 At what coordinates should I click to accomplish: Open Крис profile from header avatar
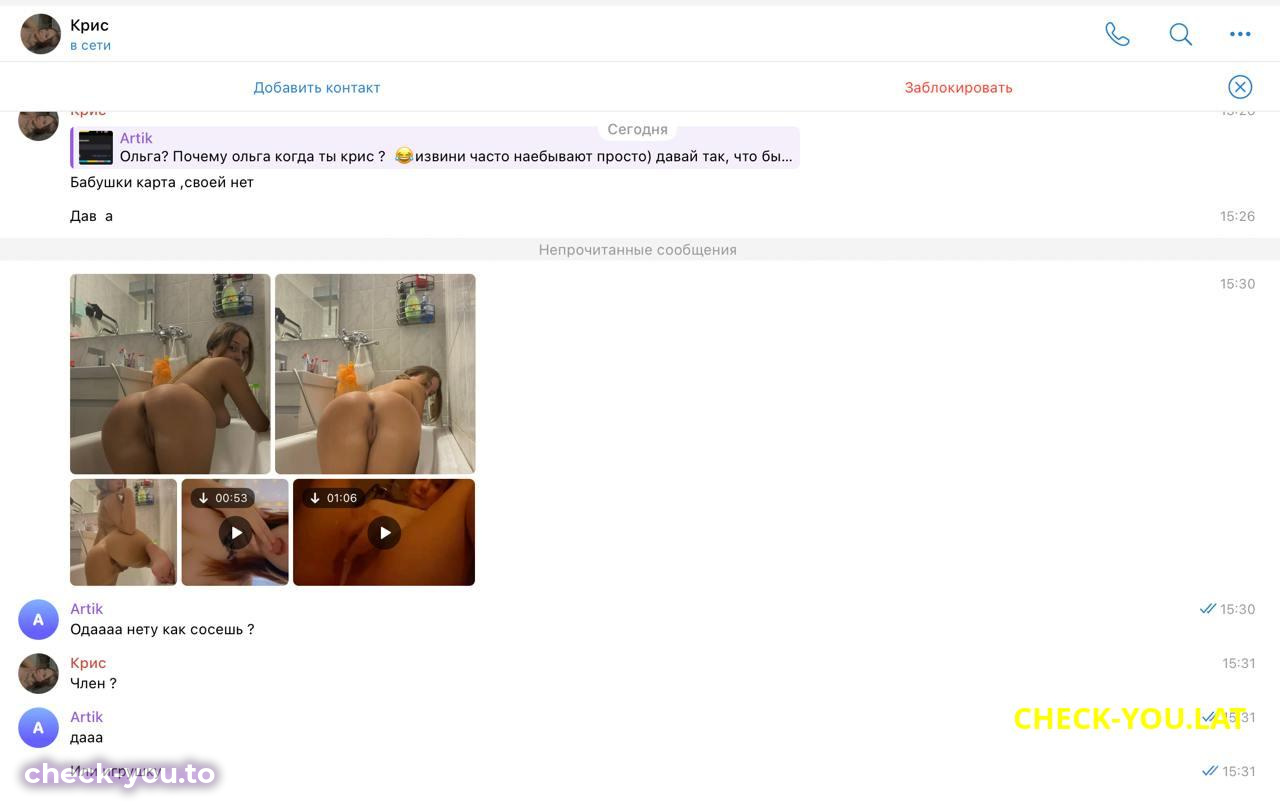tap(40, 34)
